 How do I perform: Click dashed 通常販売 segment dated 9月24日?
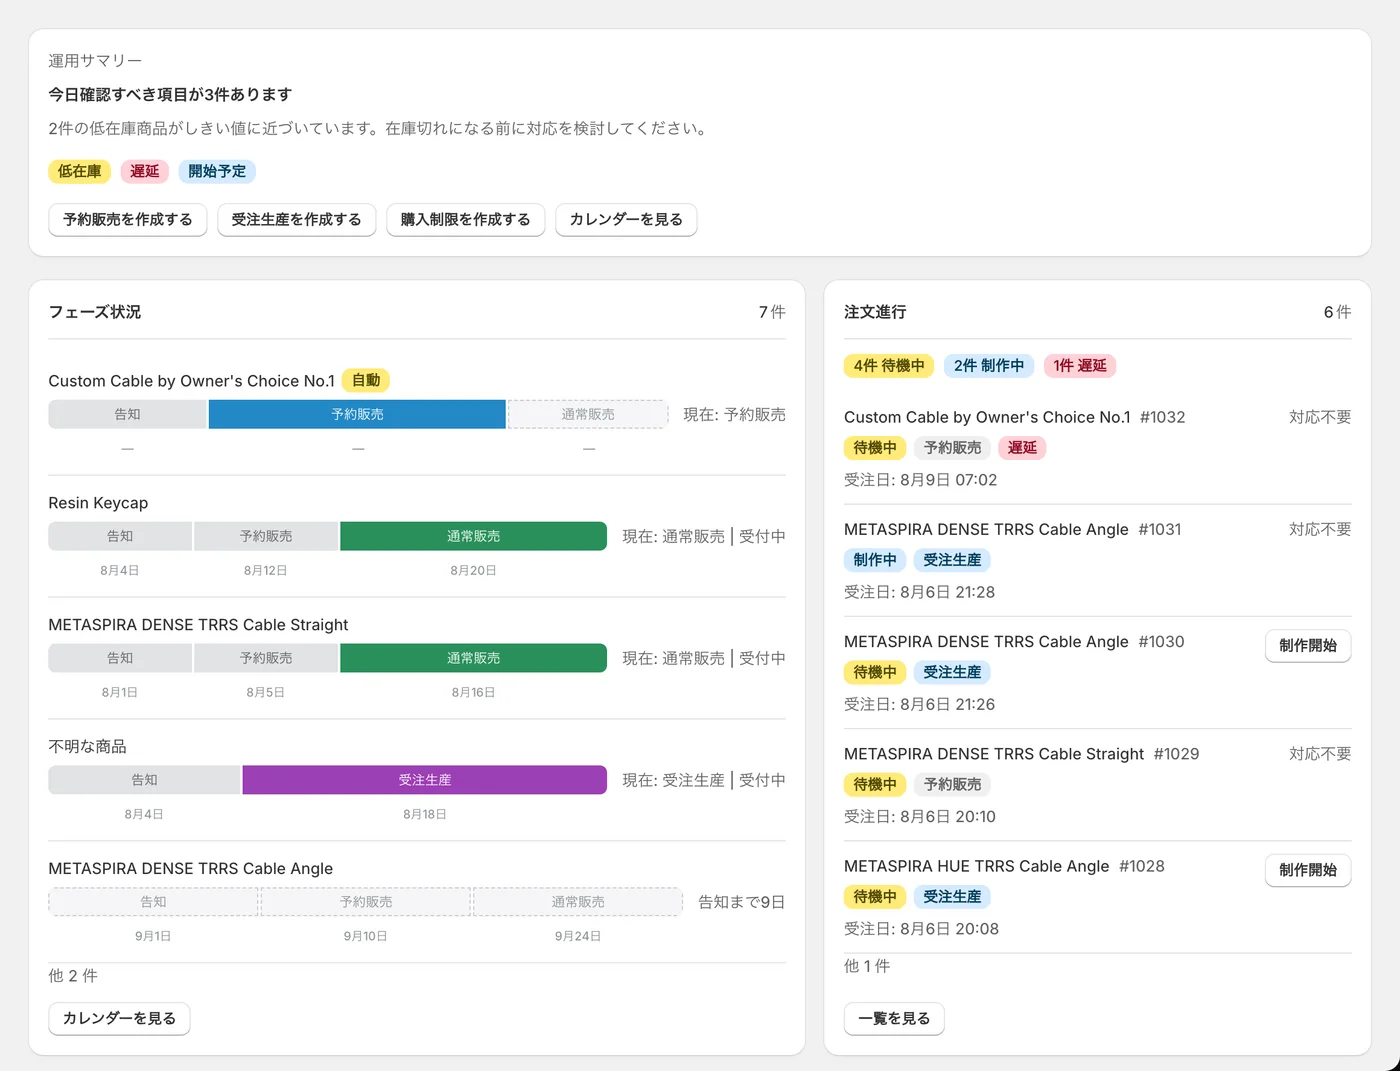pyautogui.click(x=578, y=902)
